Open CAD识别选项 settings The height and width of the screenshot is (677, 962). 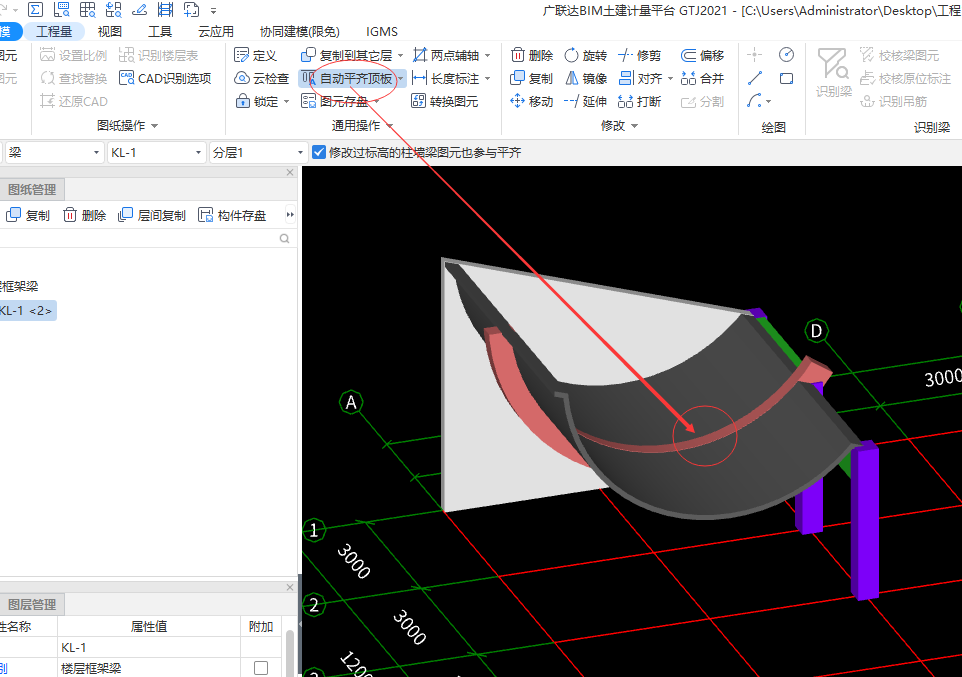(x=166, y=78)
